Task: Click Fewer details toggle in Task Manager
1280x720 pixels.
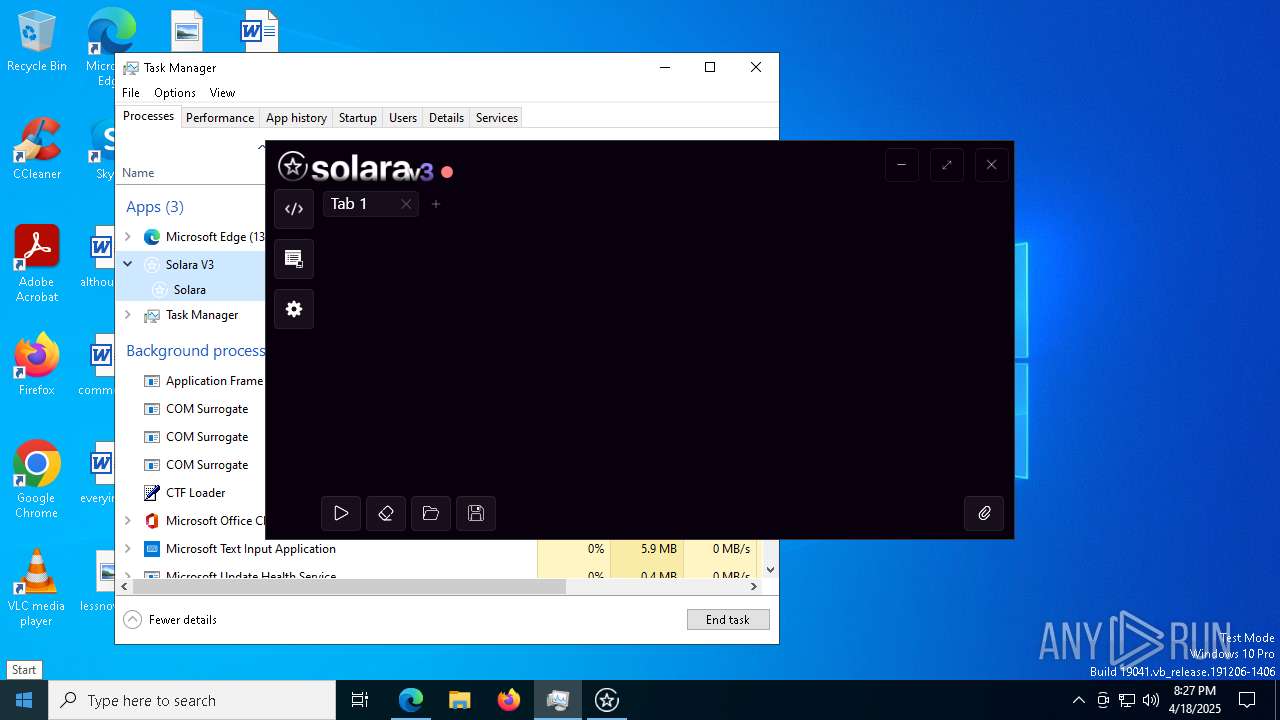Action: click(x=170, y=619)
